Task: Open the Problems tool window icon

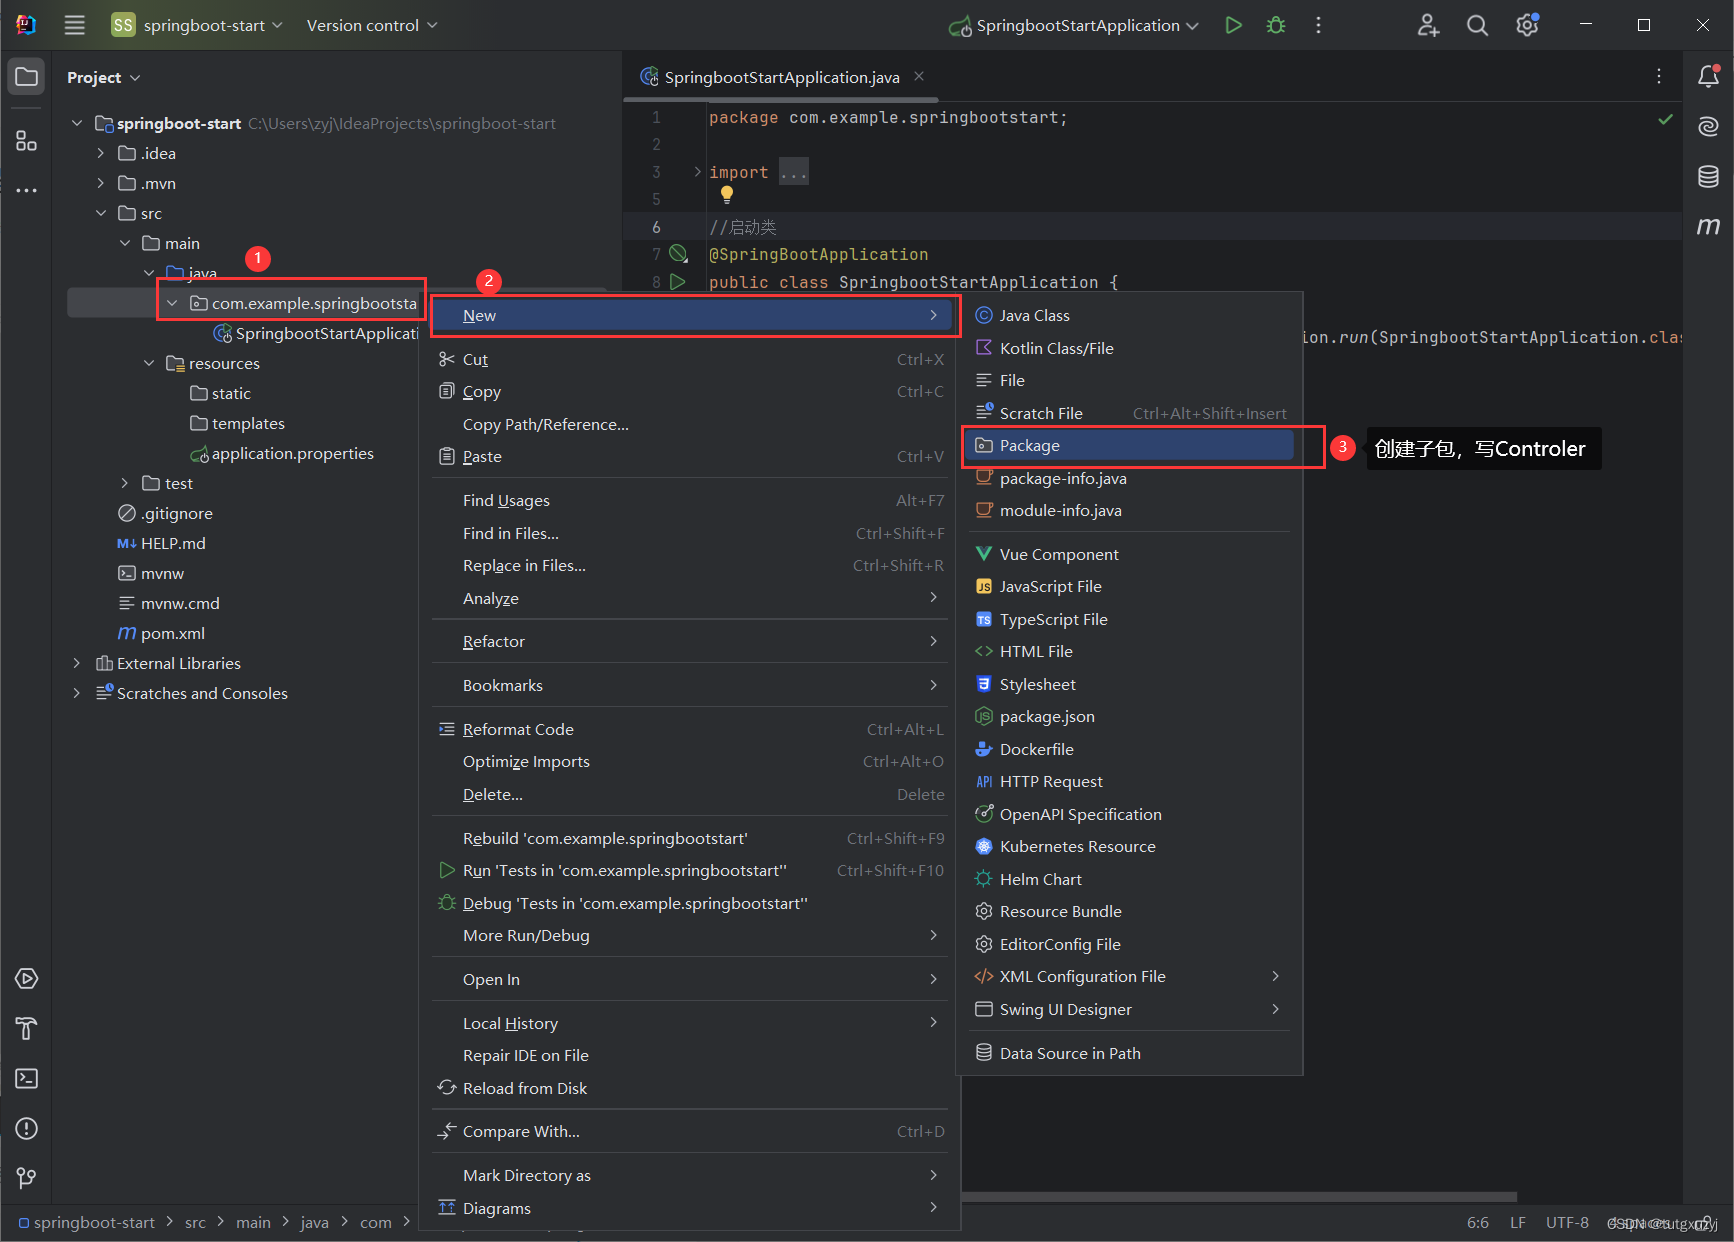Action: tap(27, 1128)
